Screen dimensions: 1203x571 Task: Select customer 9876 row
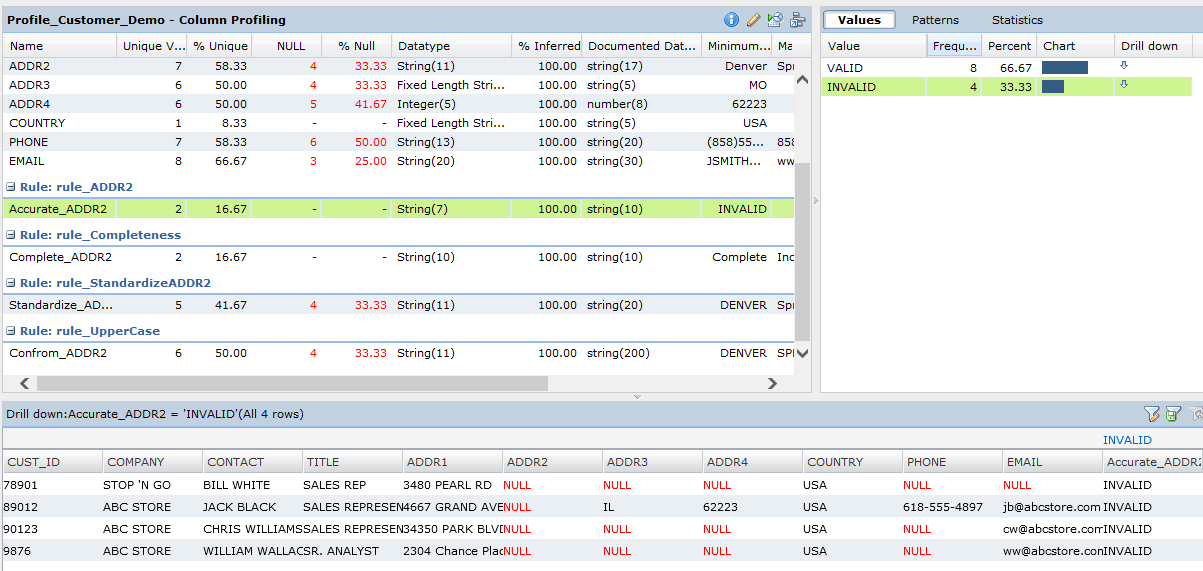(602, 551)
